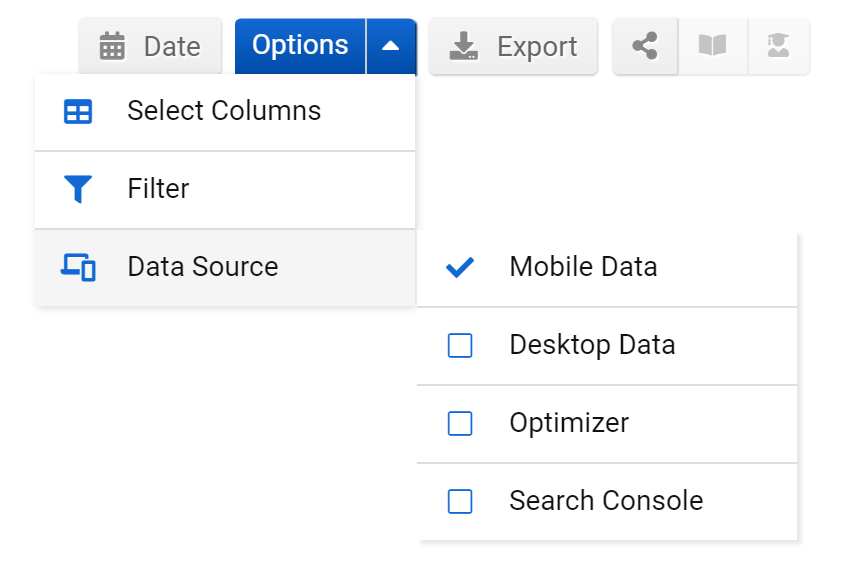Tick the Optimizer checkbox

pos(460,423)
